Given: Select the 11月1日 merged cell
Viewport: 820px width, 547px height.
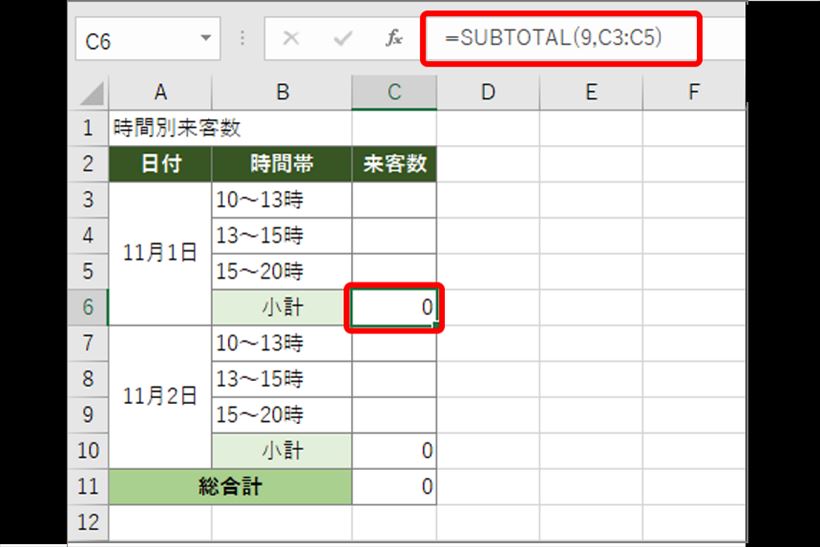Looking at the screenshot, I should [x=161, y=254].
